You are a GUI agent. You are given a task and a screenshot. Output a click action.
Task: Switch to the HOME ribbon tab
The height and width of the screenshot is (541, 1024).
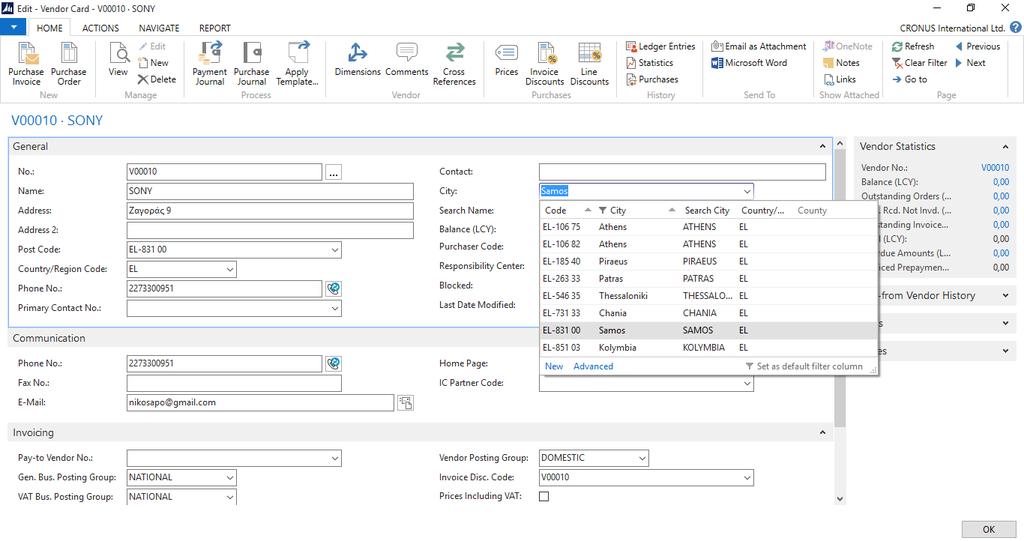pos(50,28)
